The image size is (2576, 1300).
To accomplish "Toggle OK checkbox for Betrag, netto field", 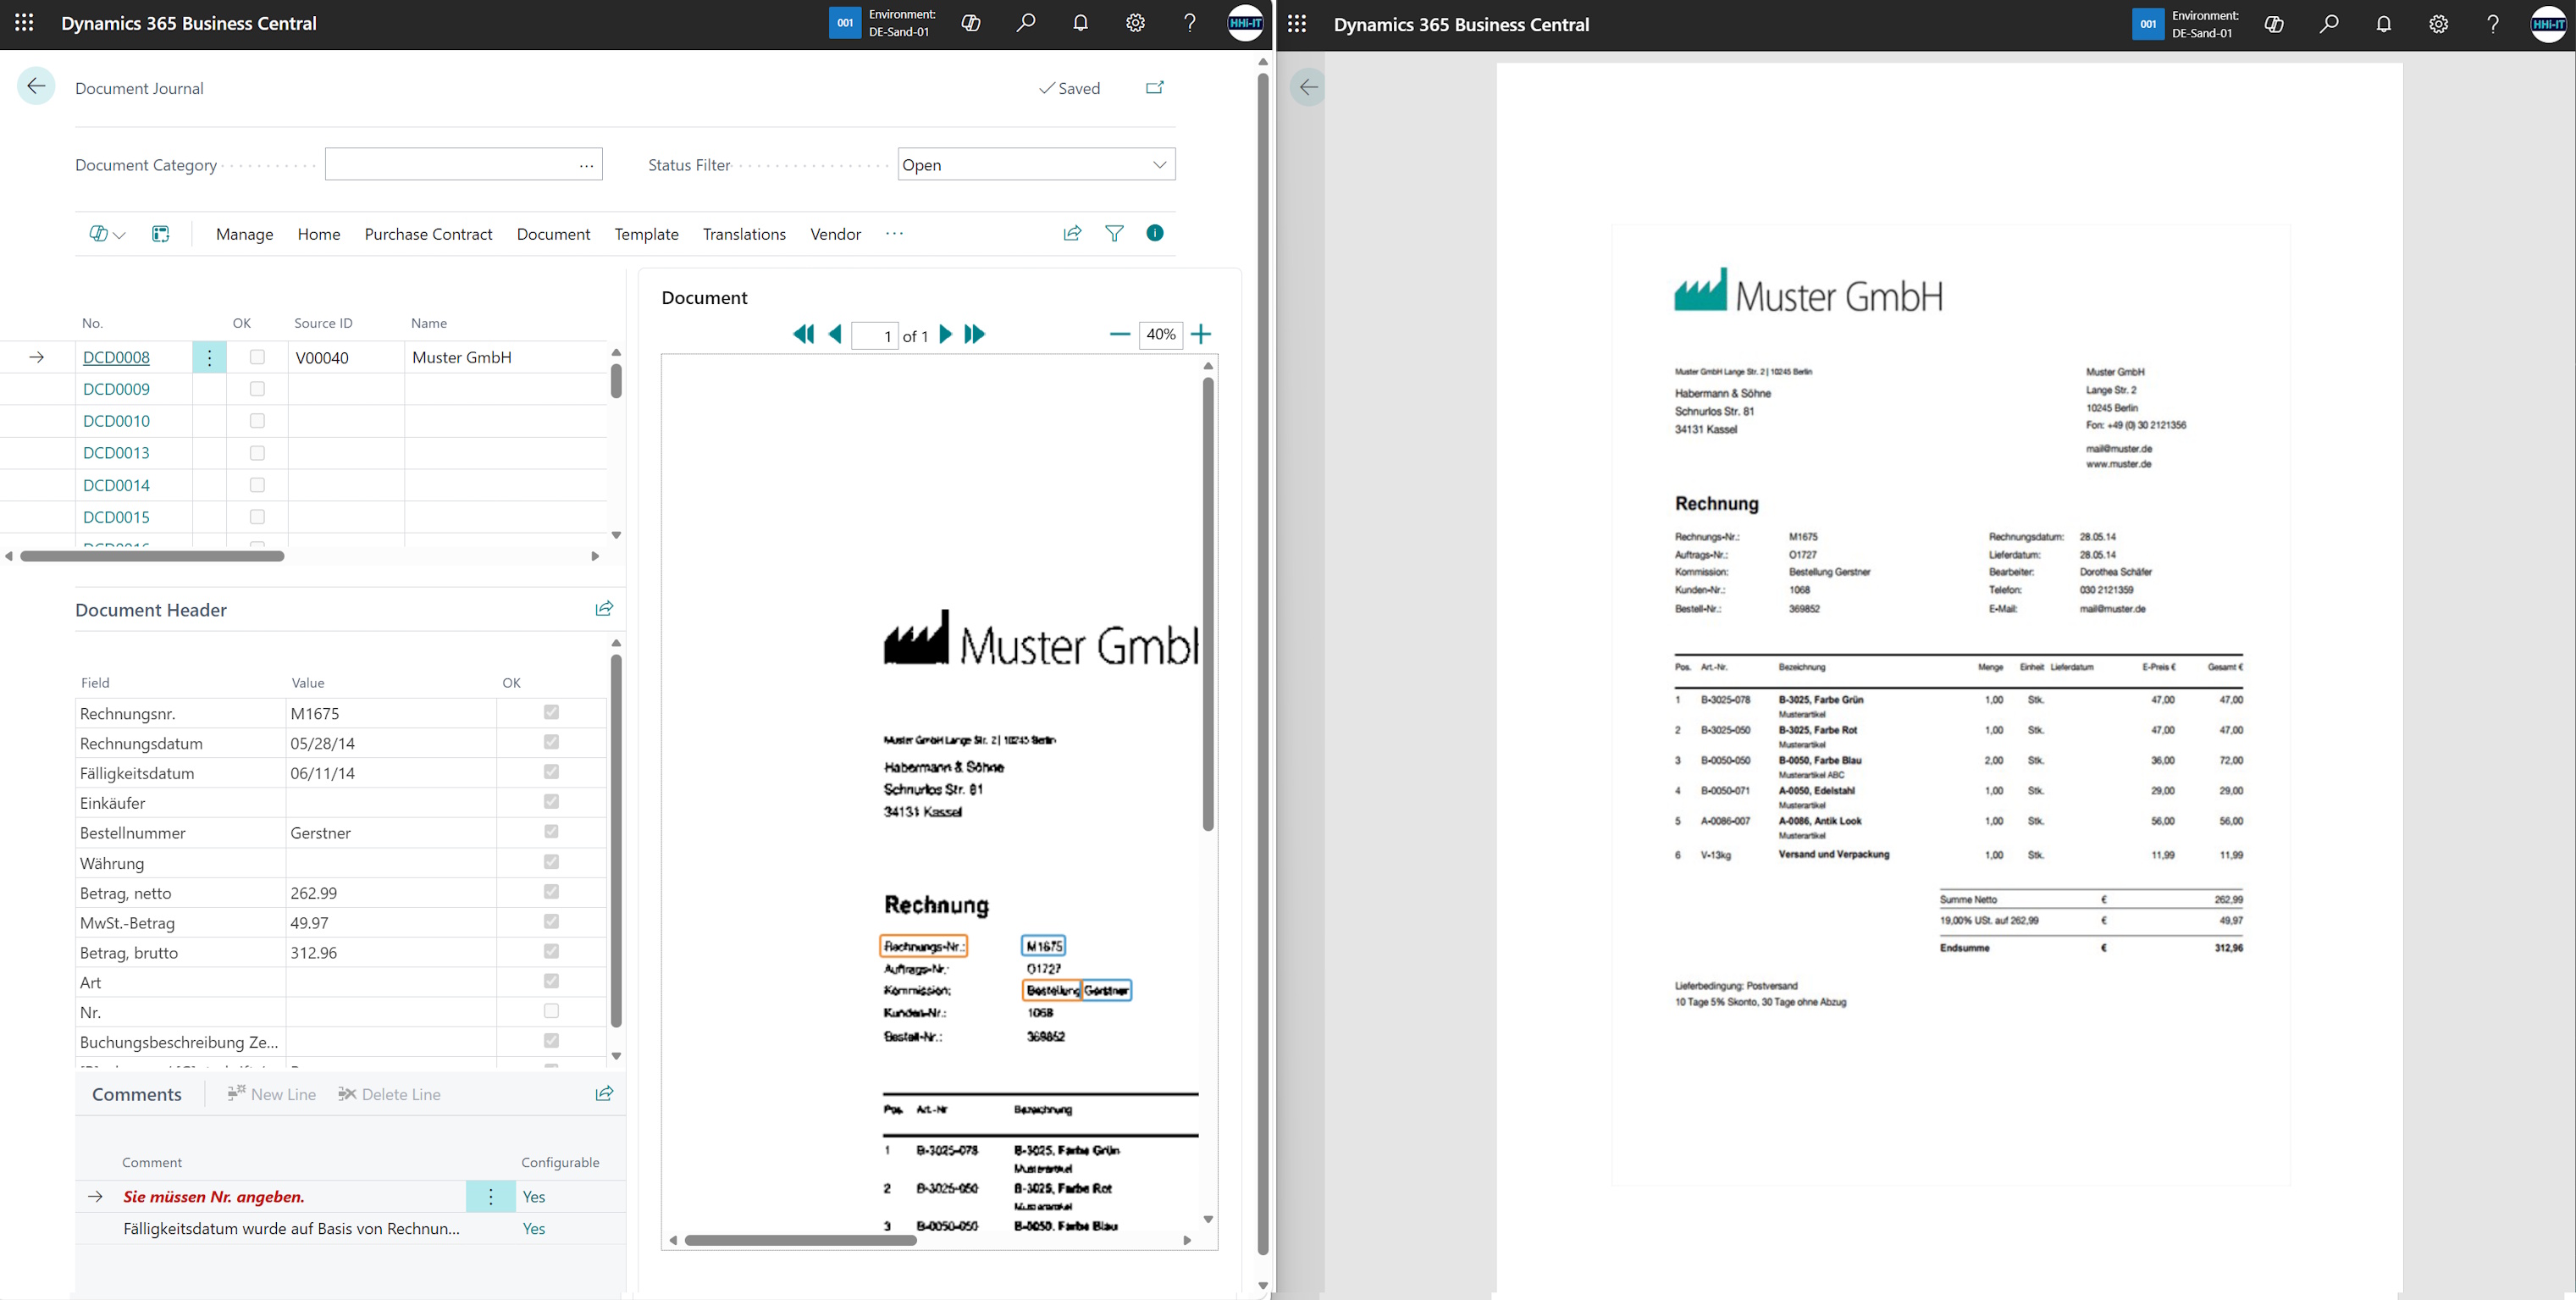I will (x=551, y=892).
